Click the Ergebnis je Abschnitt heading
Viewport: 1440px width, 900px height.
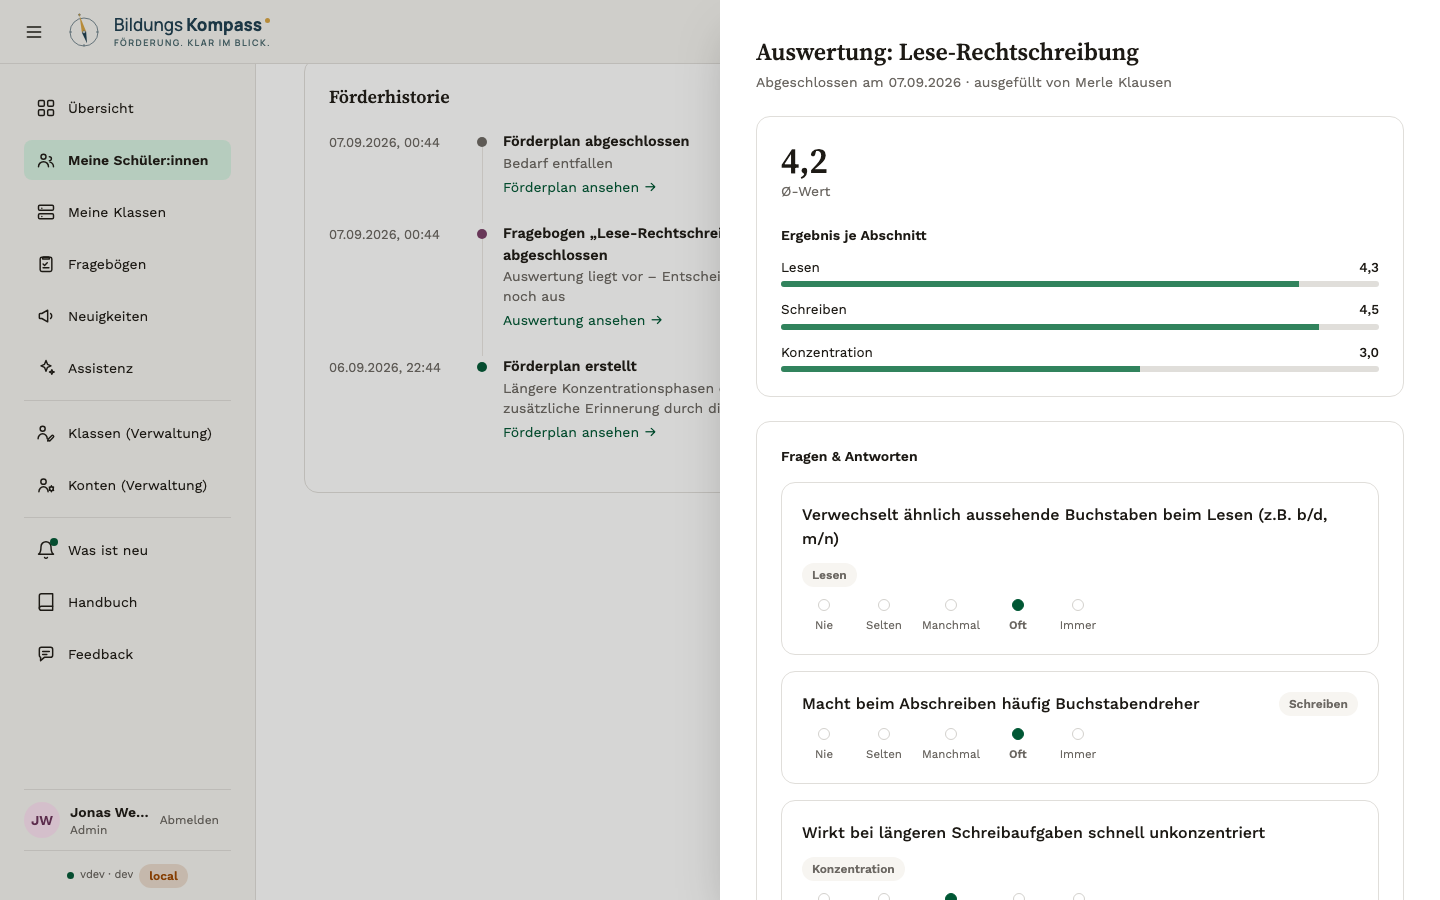[854, 235]
